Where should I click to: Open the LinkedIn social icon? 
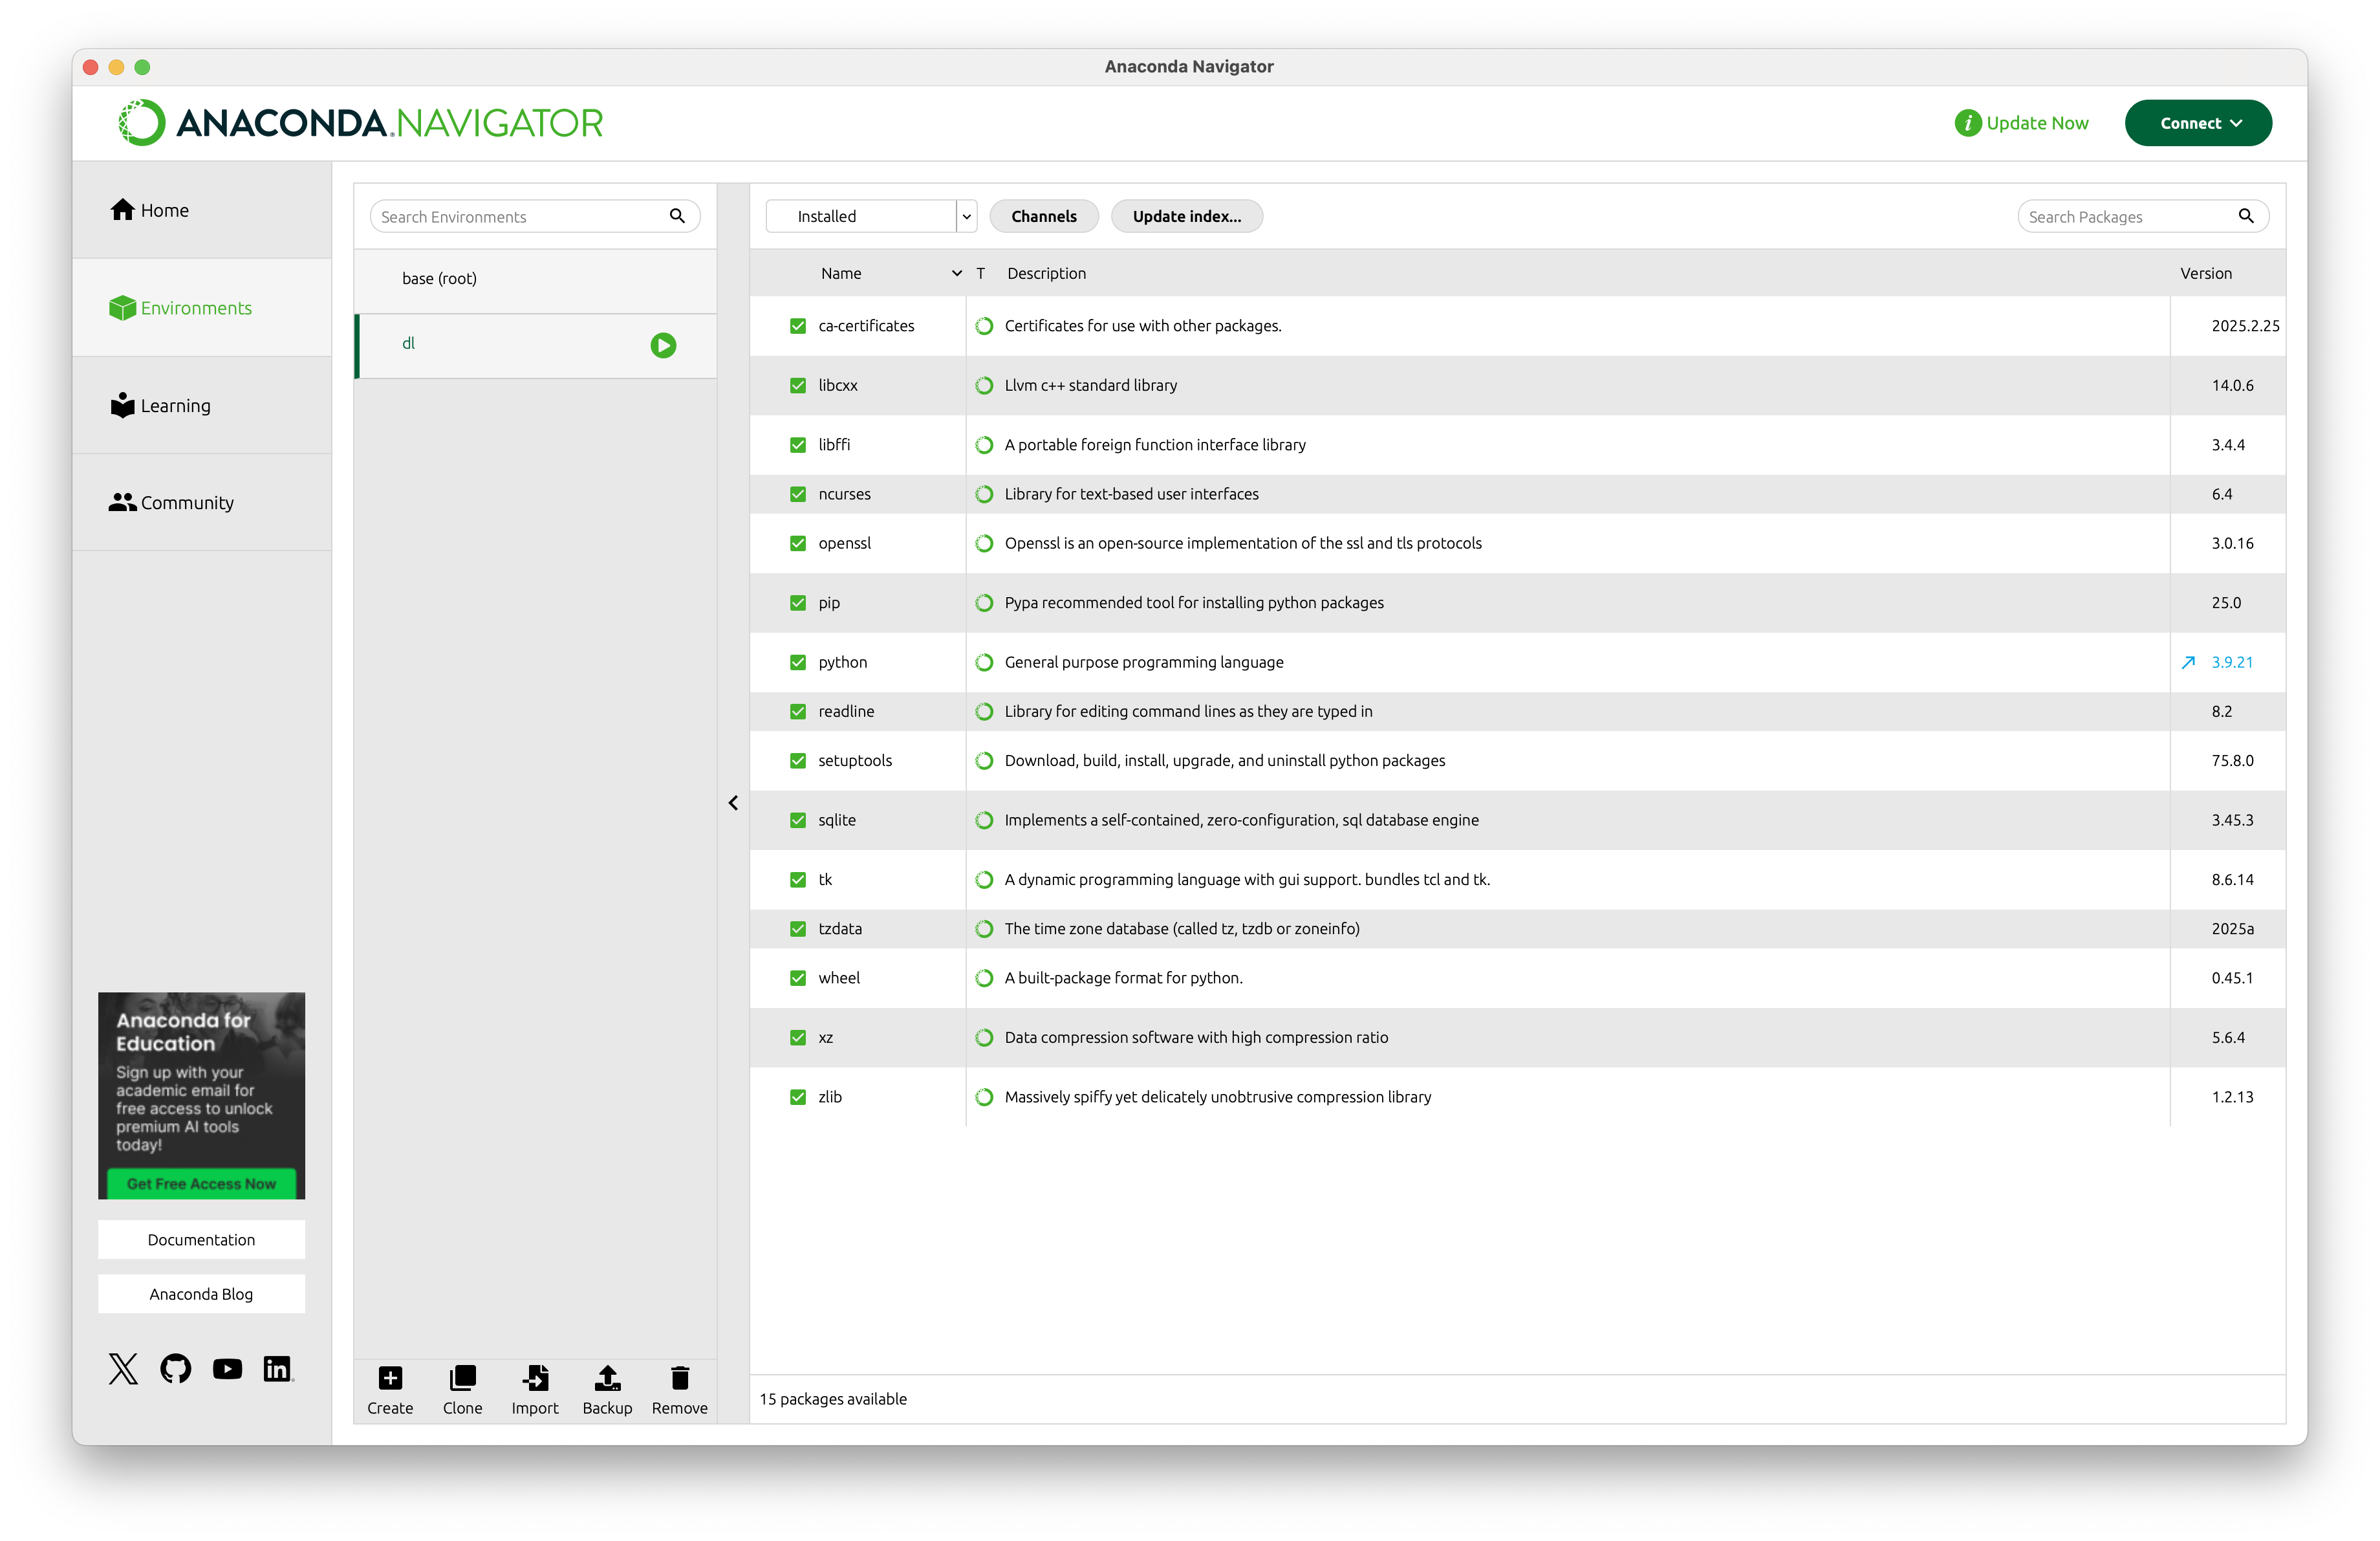[x=277, y=1368]
